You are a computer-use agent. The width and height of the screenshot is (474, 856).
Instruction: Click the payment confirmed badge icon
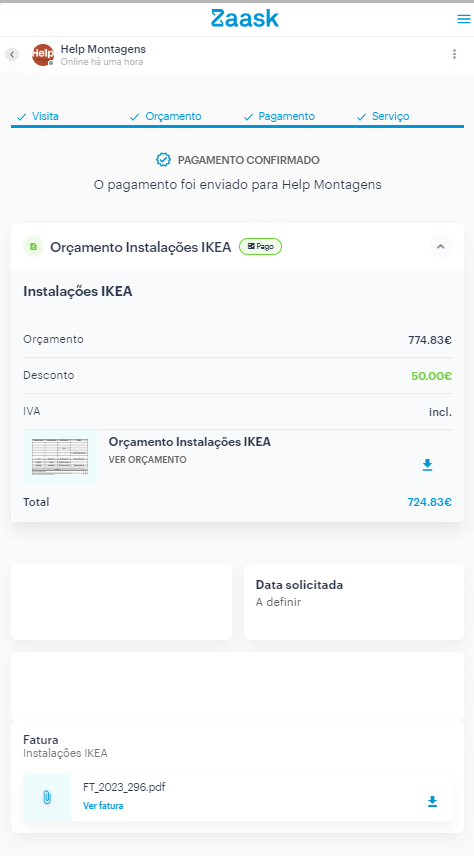coord(163,160)
